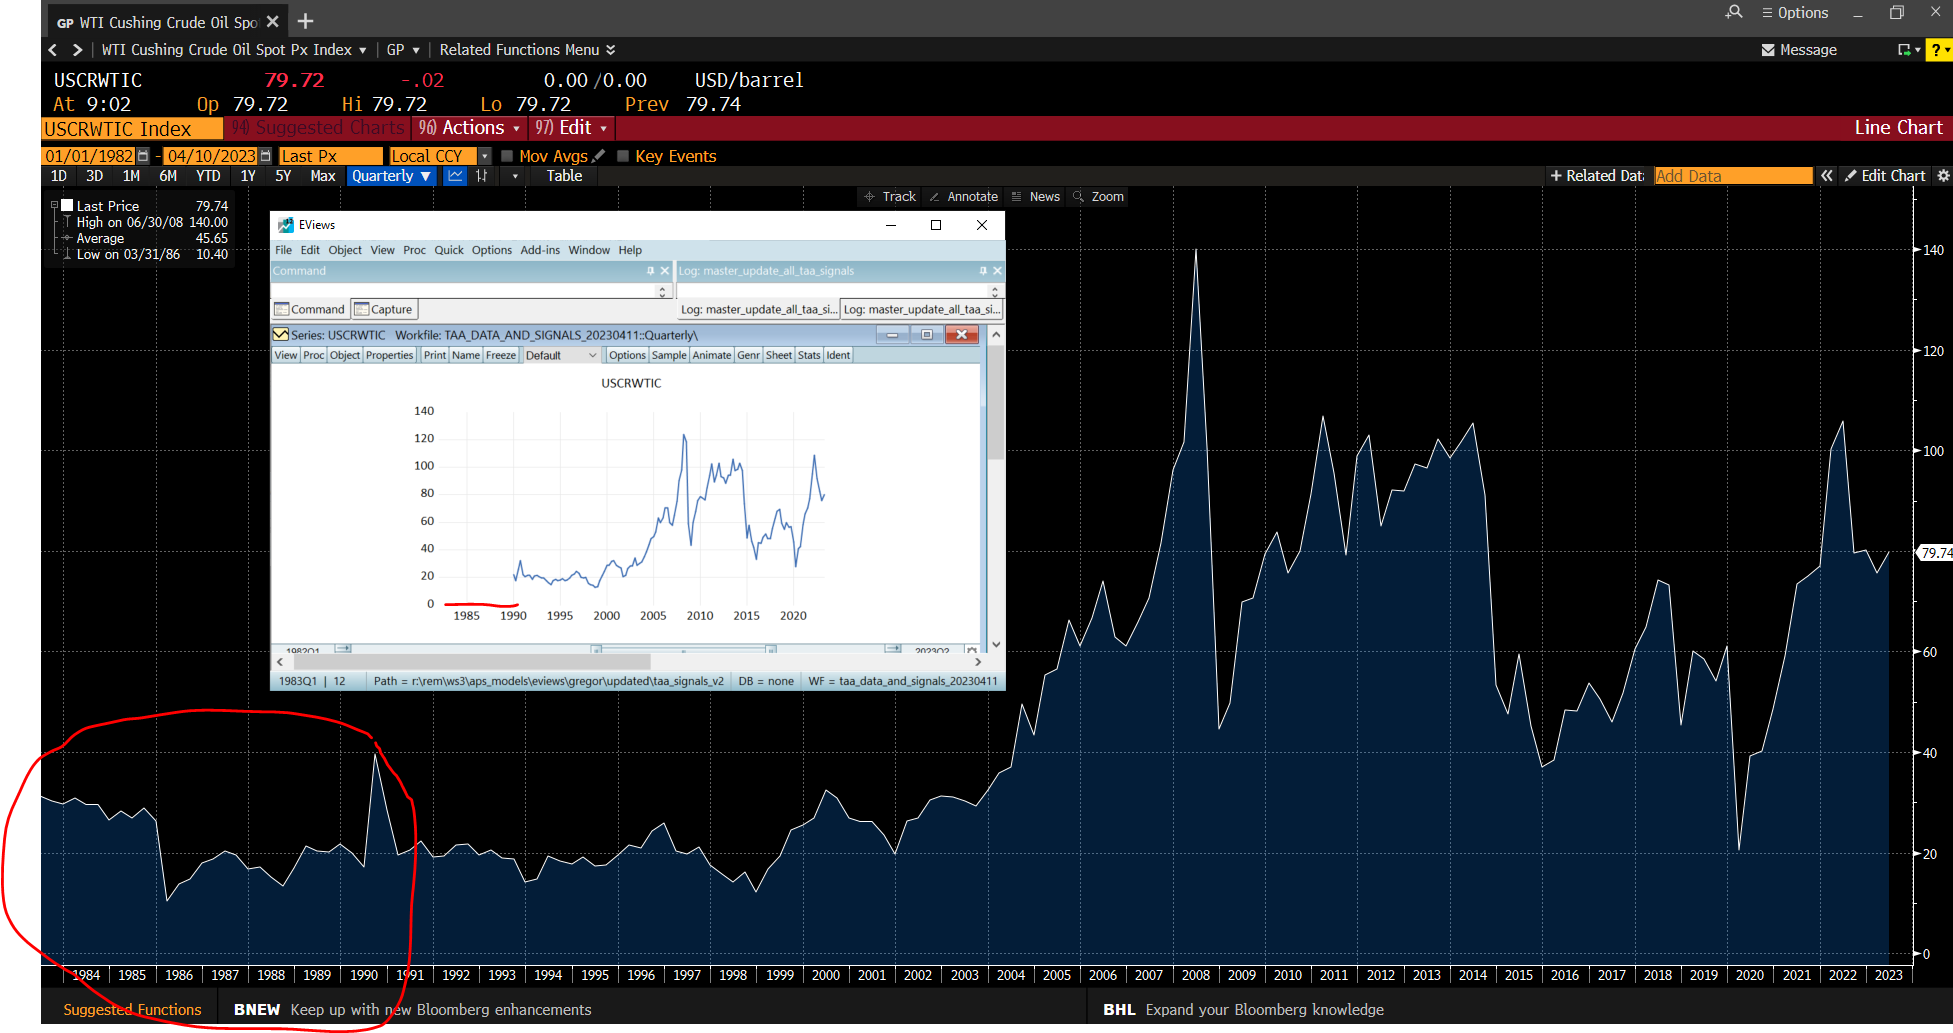Open Quarterly periodicity dropdown
The width and height of the screenshot is (1953, 1033).
tap(391, 176)
